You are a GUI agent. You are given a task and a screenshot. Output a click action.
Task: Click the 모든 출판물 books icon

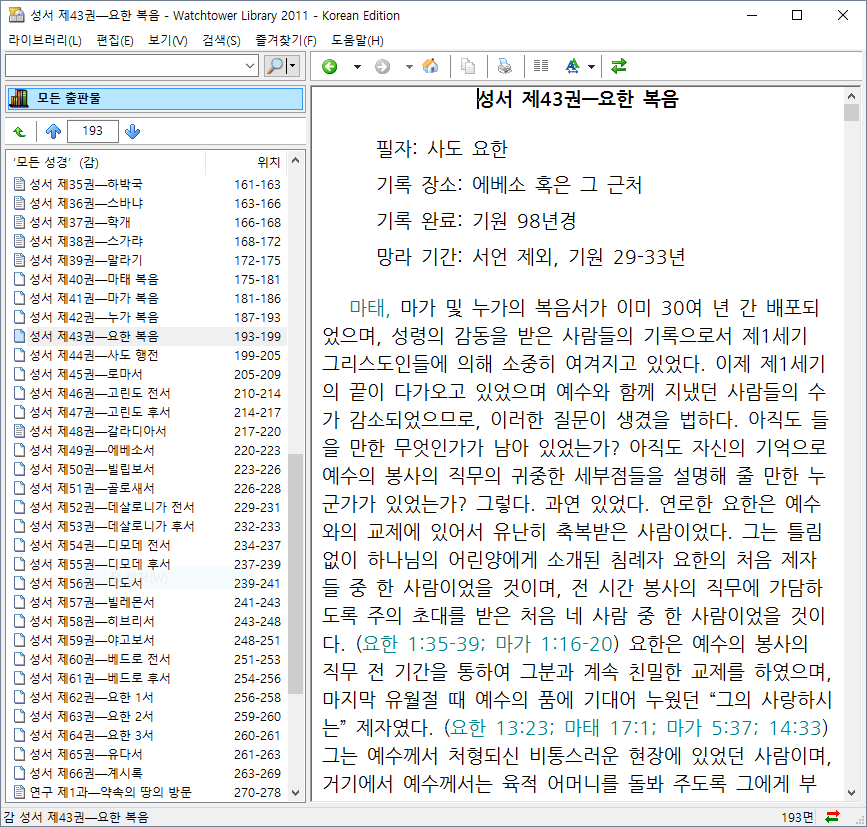coord(19,98)
